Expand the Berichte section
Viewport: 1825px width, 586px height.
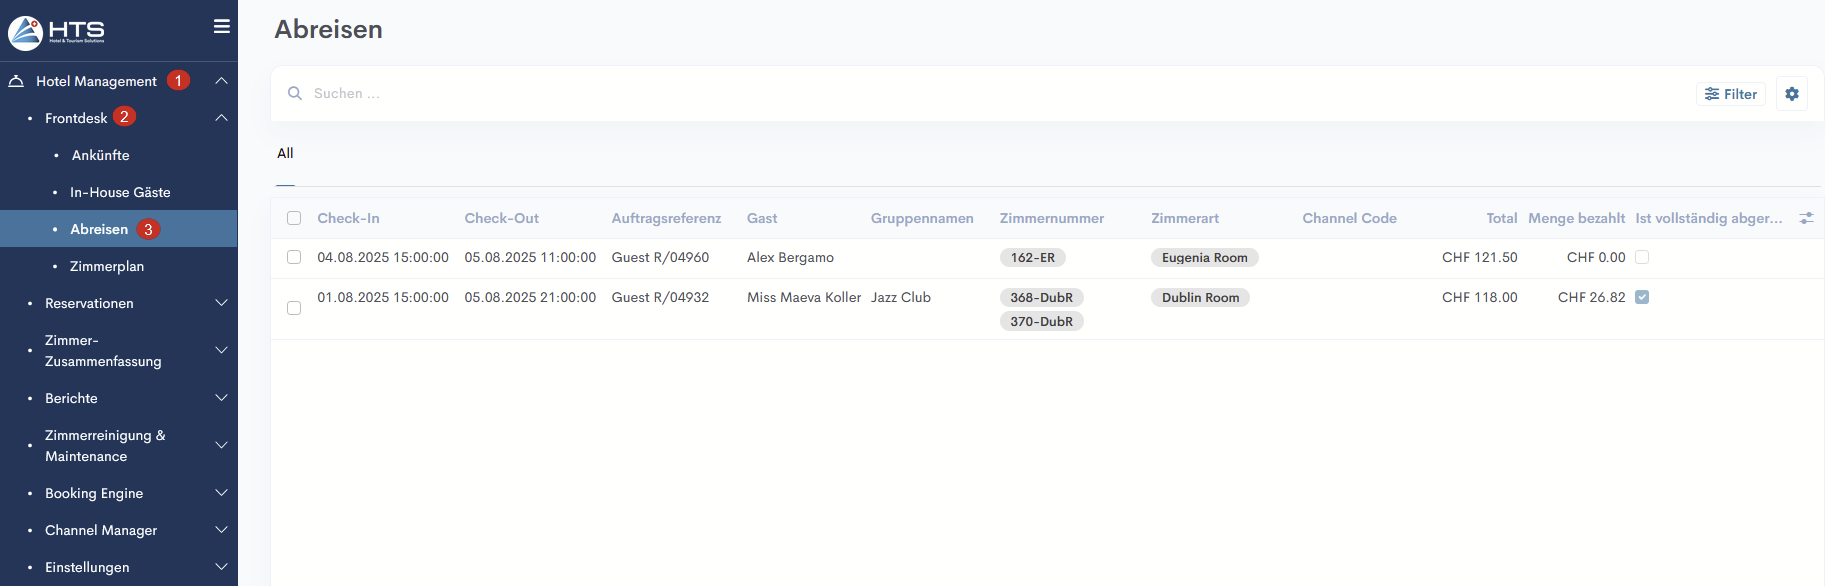coord(221,398)
